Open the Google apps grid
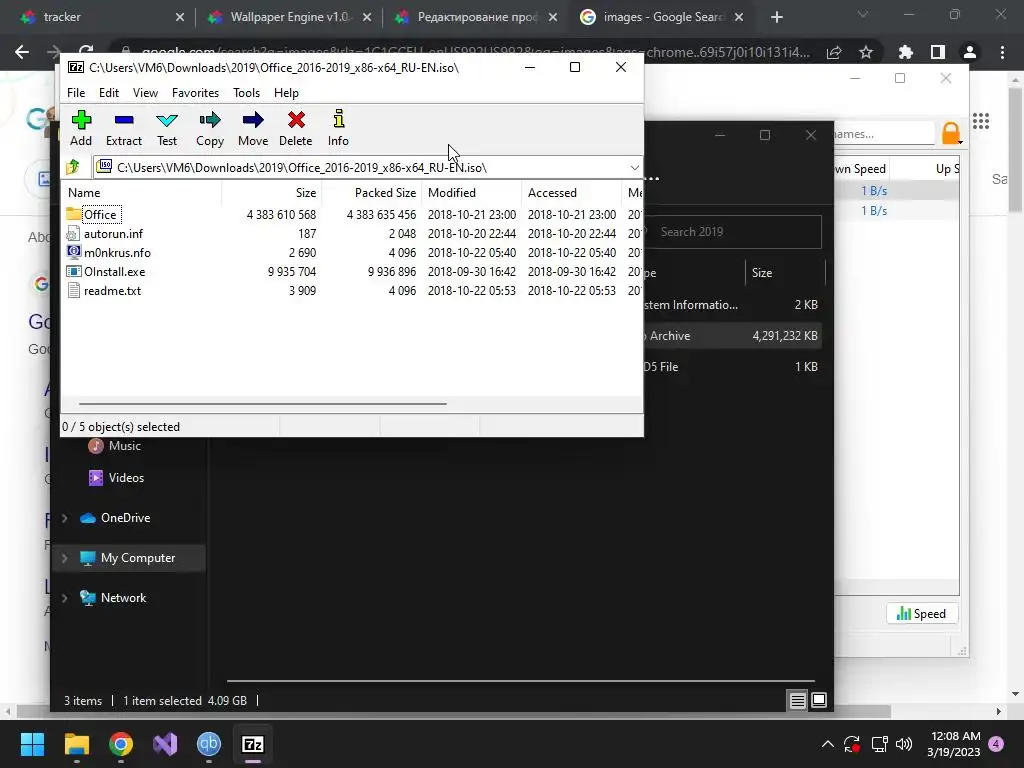Image resolution: width=1024 pixels, height=768 pixels. 981,121
